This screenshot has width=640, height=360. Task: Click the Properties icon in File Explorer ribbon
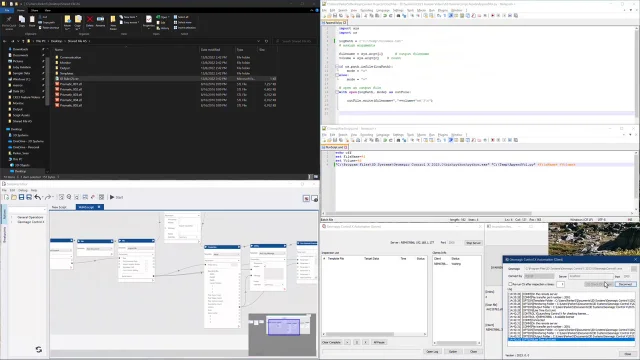pyautogui.click(x=149, y=21)
